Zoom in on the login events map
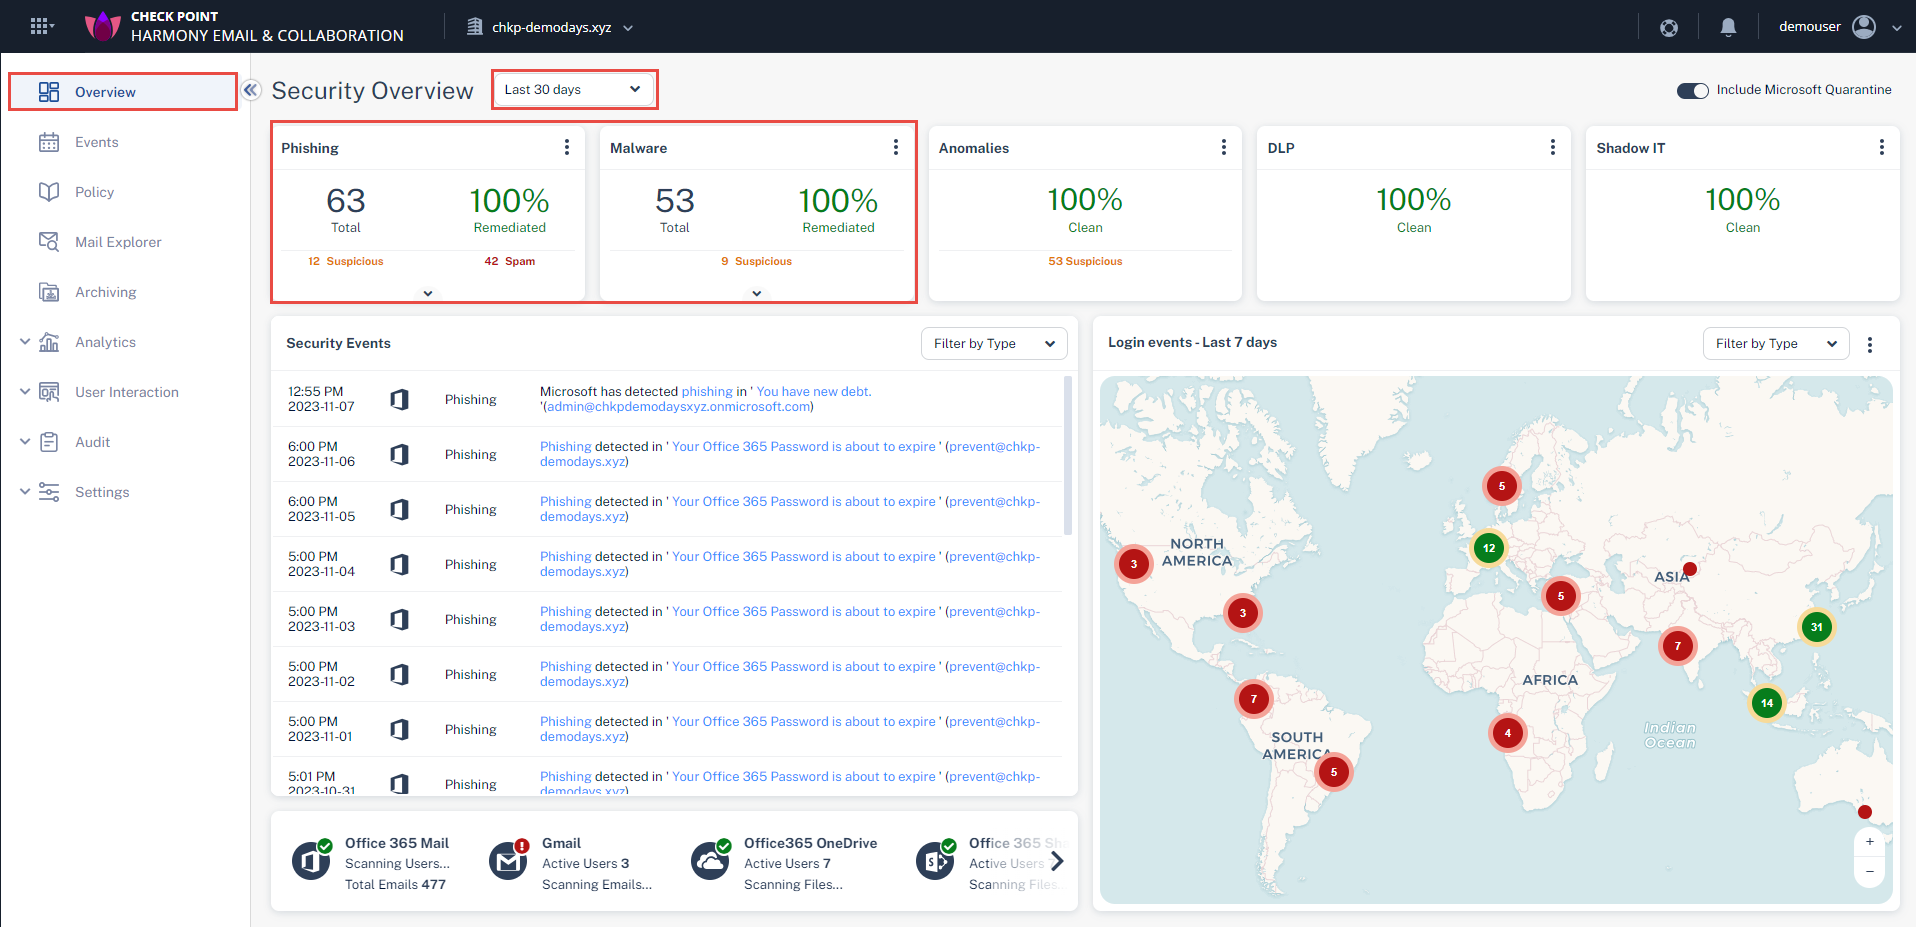 pyautogui.click(x=1870, y=842)
